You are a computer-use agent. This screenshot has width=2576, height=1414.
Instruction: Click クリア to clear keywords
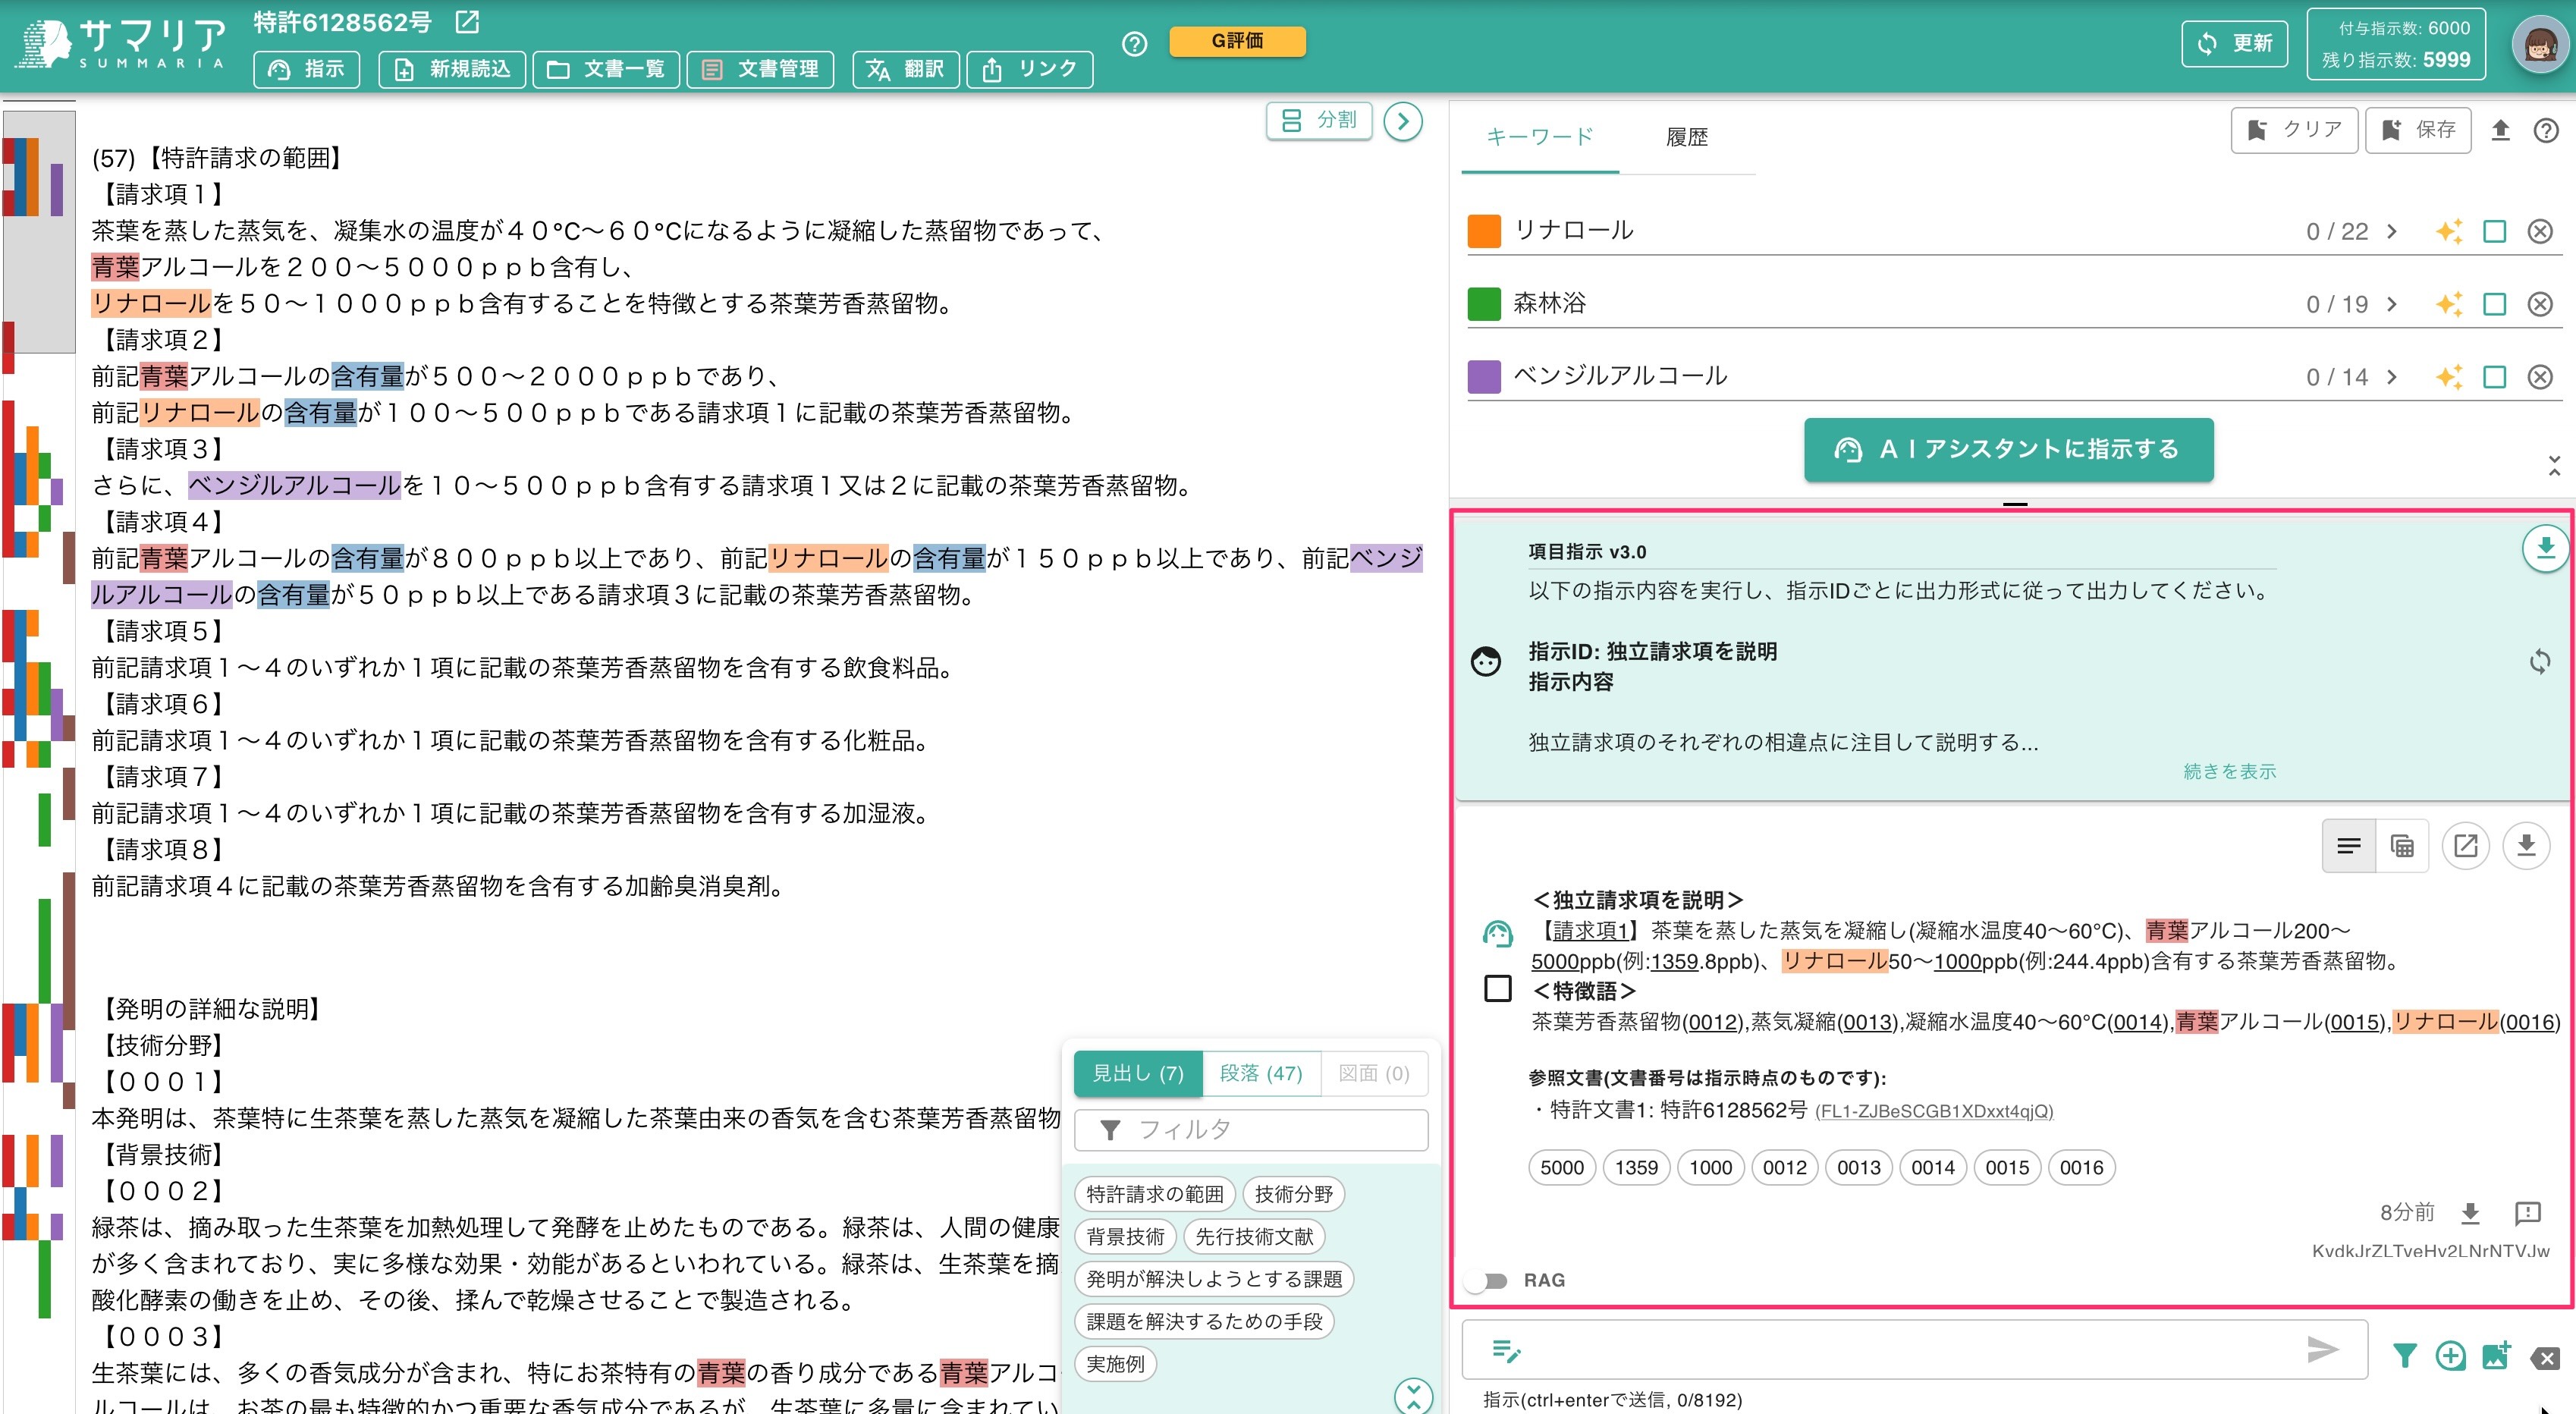click(2294, 130)
